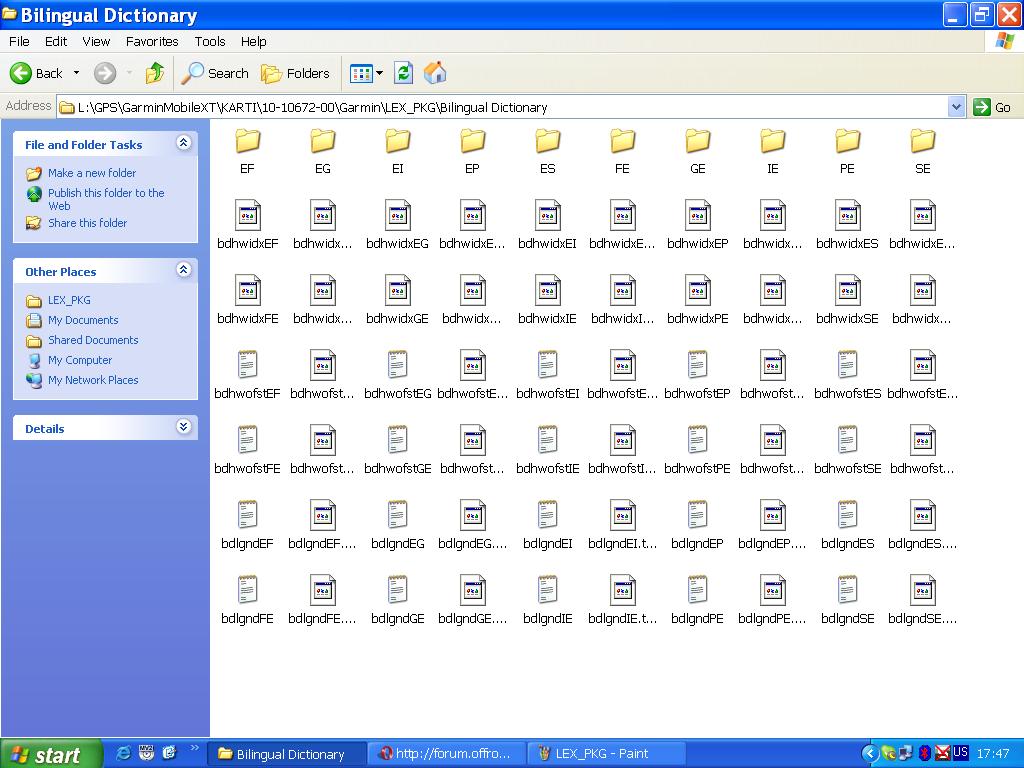This screenshot has width=1024, height=768.
Task: Open the SE folder
Action: (922, 142)
